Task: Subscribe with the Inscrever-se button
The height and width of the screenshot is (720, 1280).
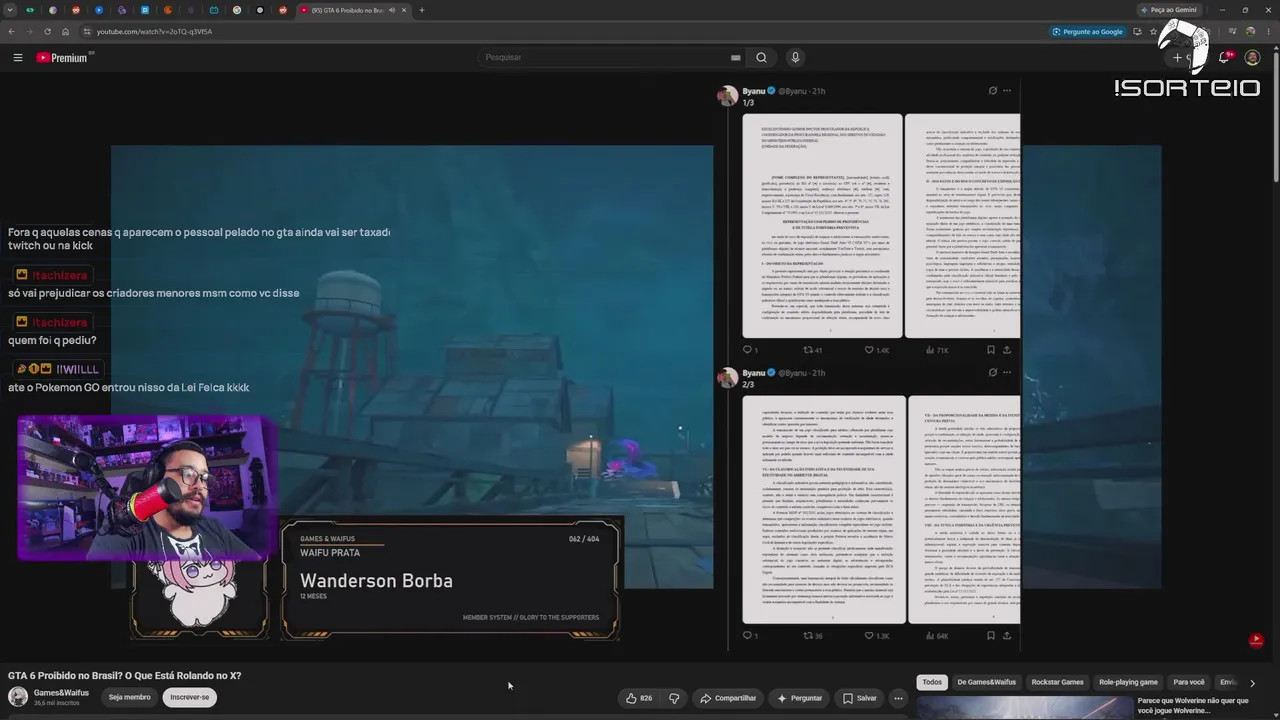Action: tap(189, 697)
